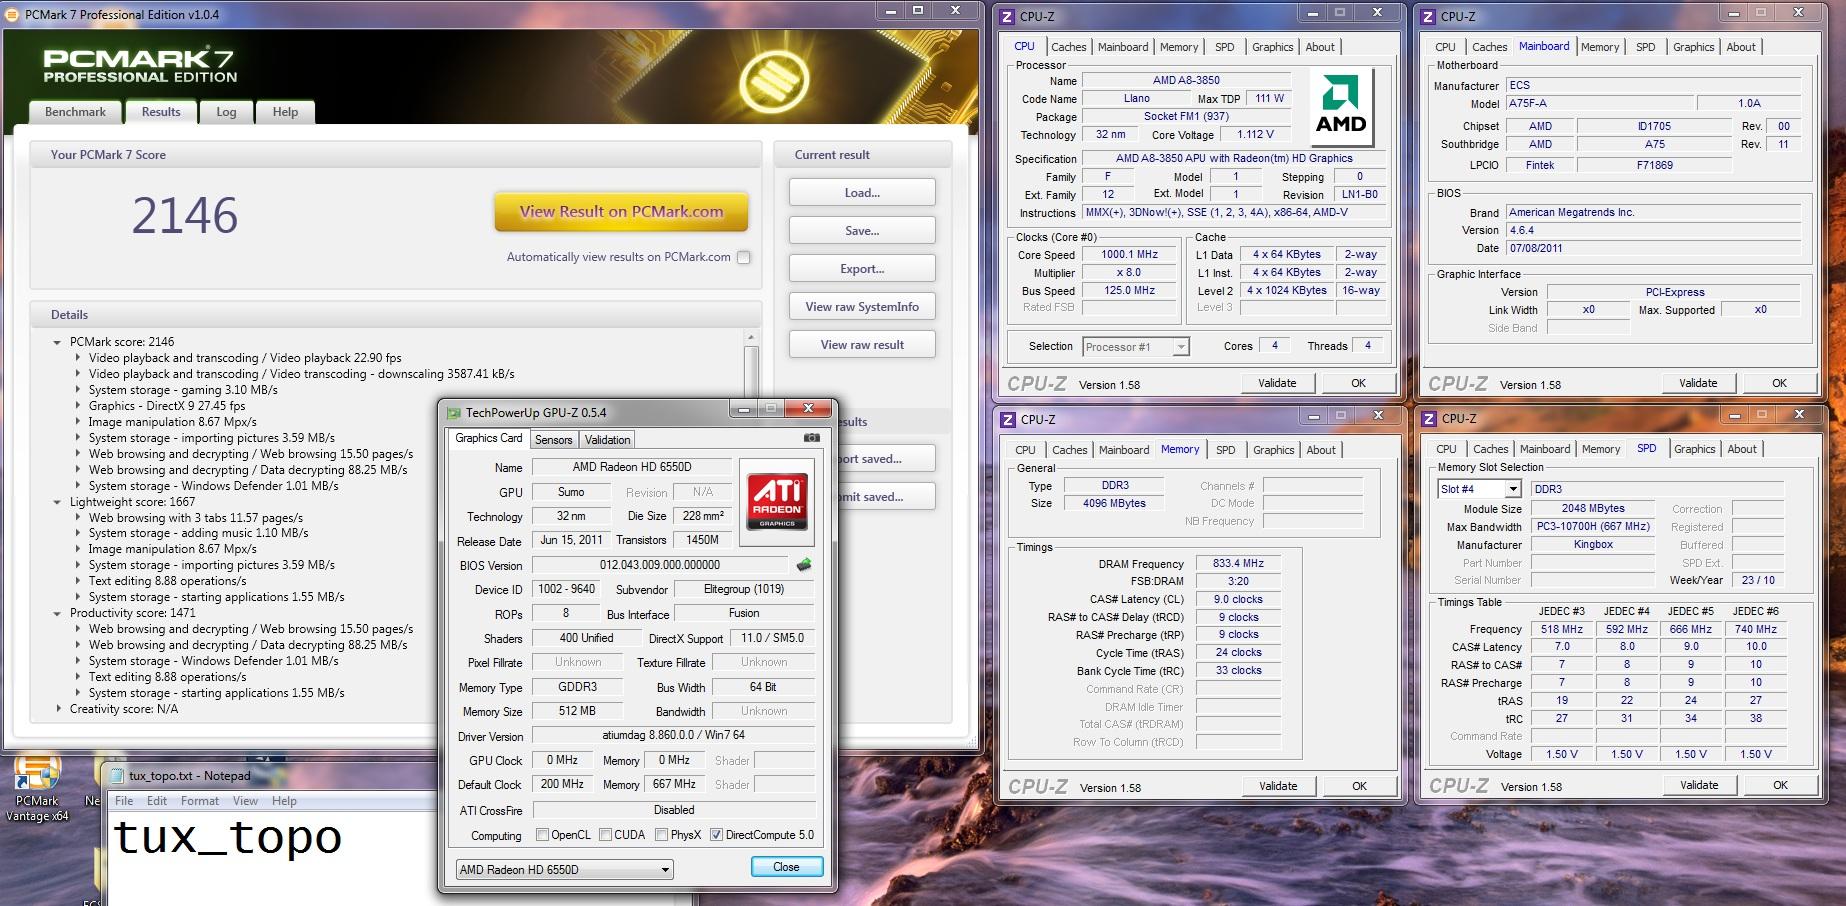Click the AMD logo in CPU-Z
The height and width of the screenshot is (906, 1846).
click(1341, 106)
